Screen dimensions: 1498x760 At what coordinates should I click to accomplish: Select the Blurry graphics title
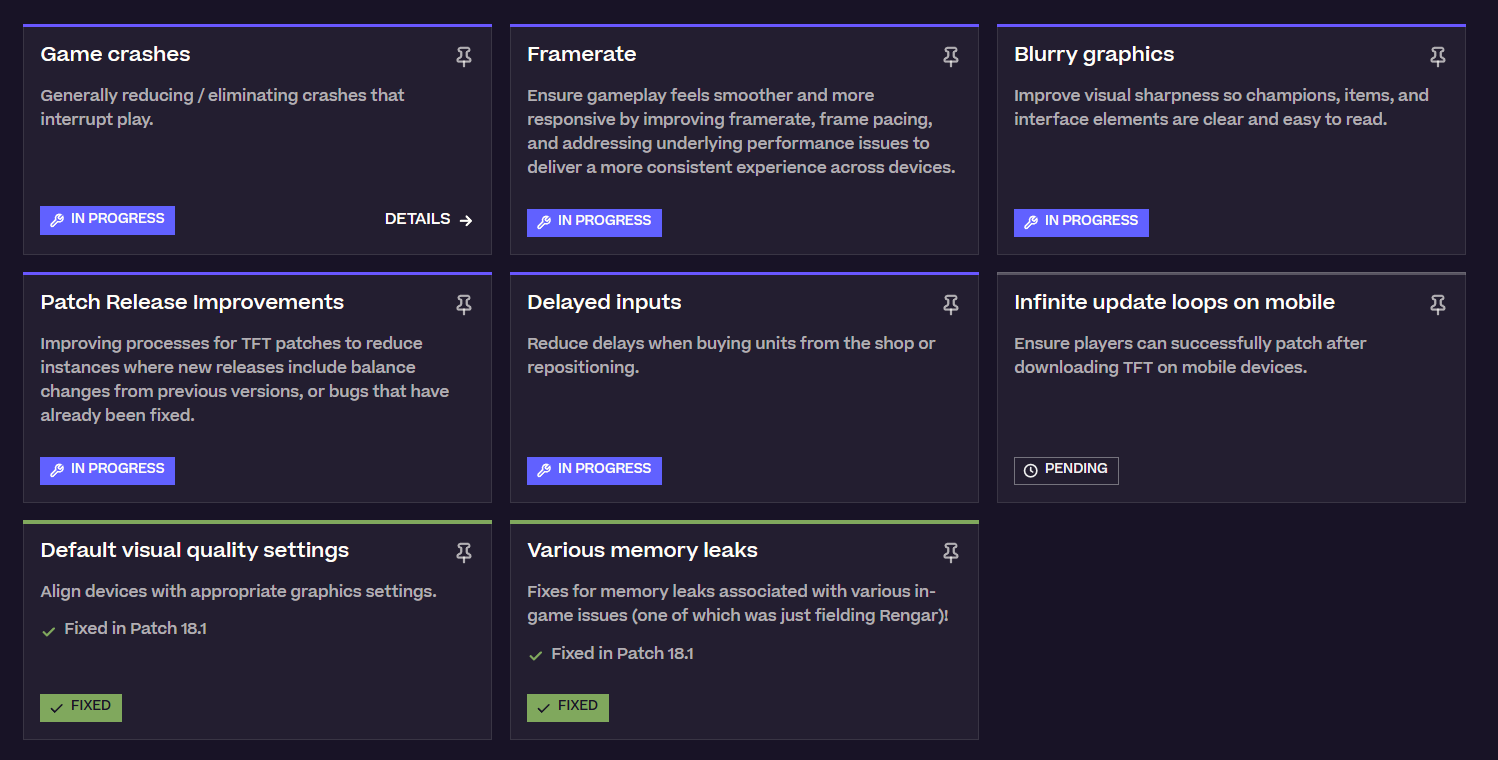1094,54
